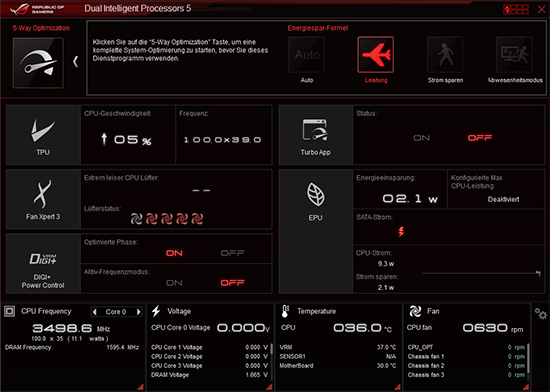Click the SATA-Strom lightning icon

coord(401,231)
